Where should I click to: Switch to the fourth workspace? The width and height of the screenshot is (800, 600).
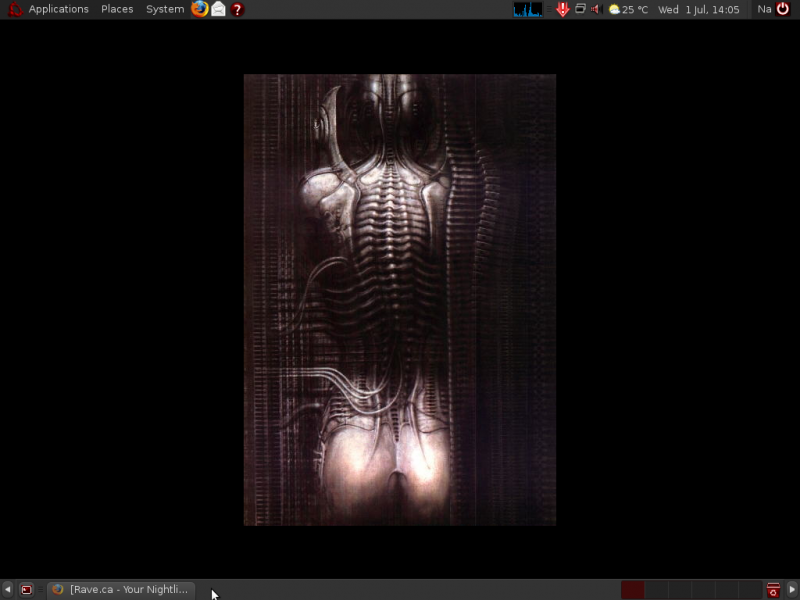click(x=704, y=590)
